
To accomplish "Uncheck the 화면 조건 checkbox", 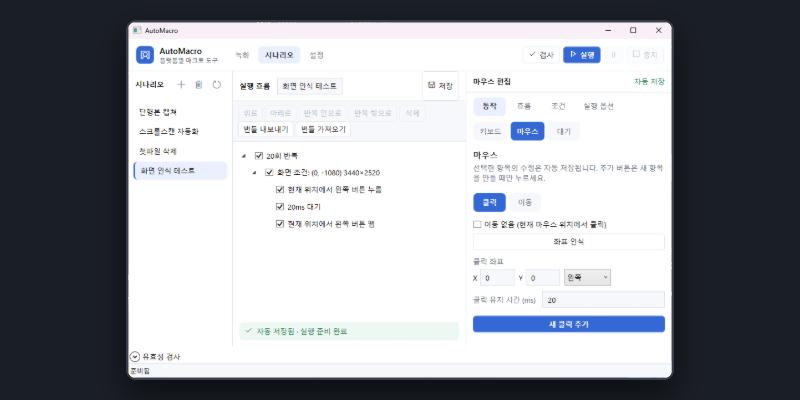I will pos(269,172).
